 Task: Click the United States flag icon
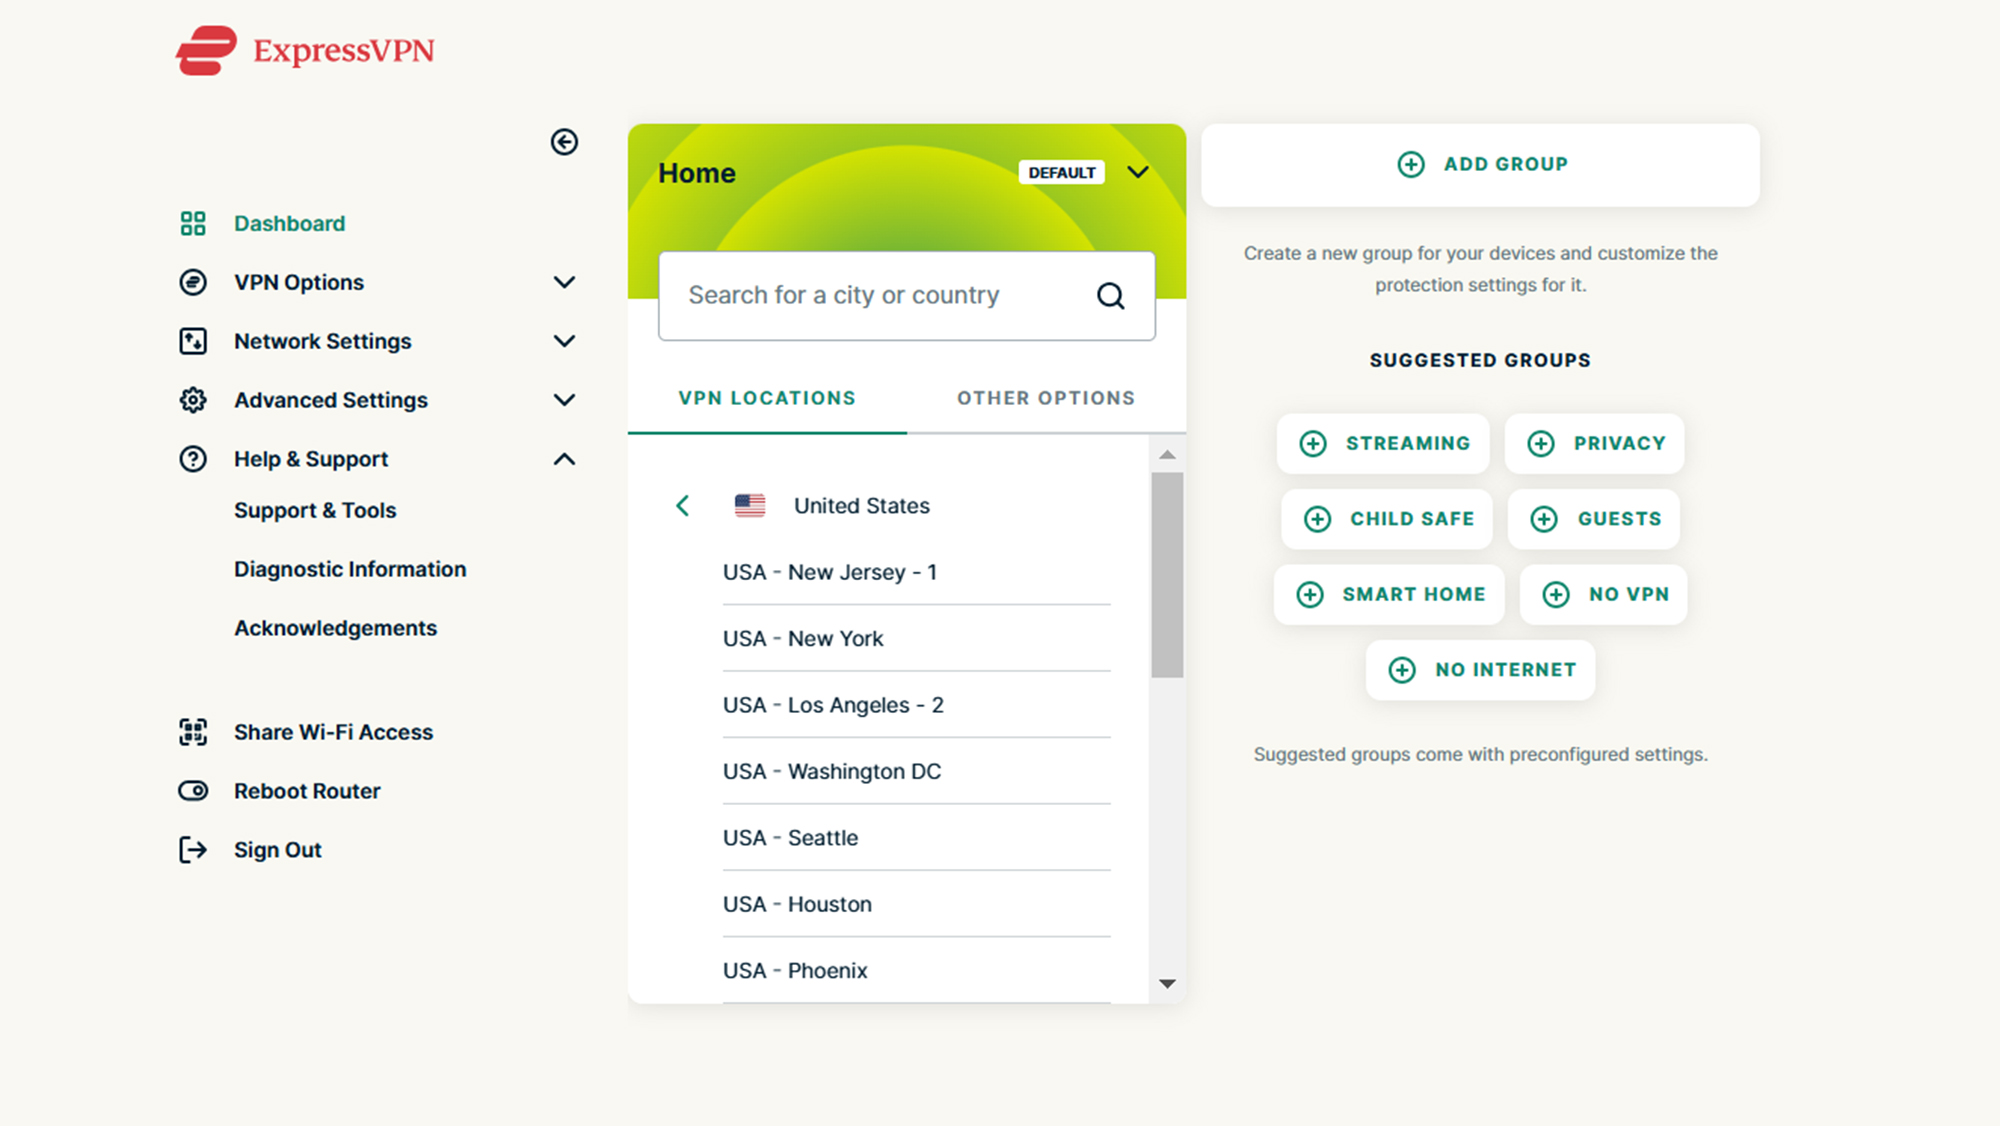(x=750, y=506)
